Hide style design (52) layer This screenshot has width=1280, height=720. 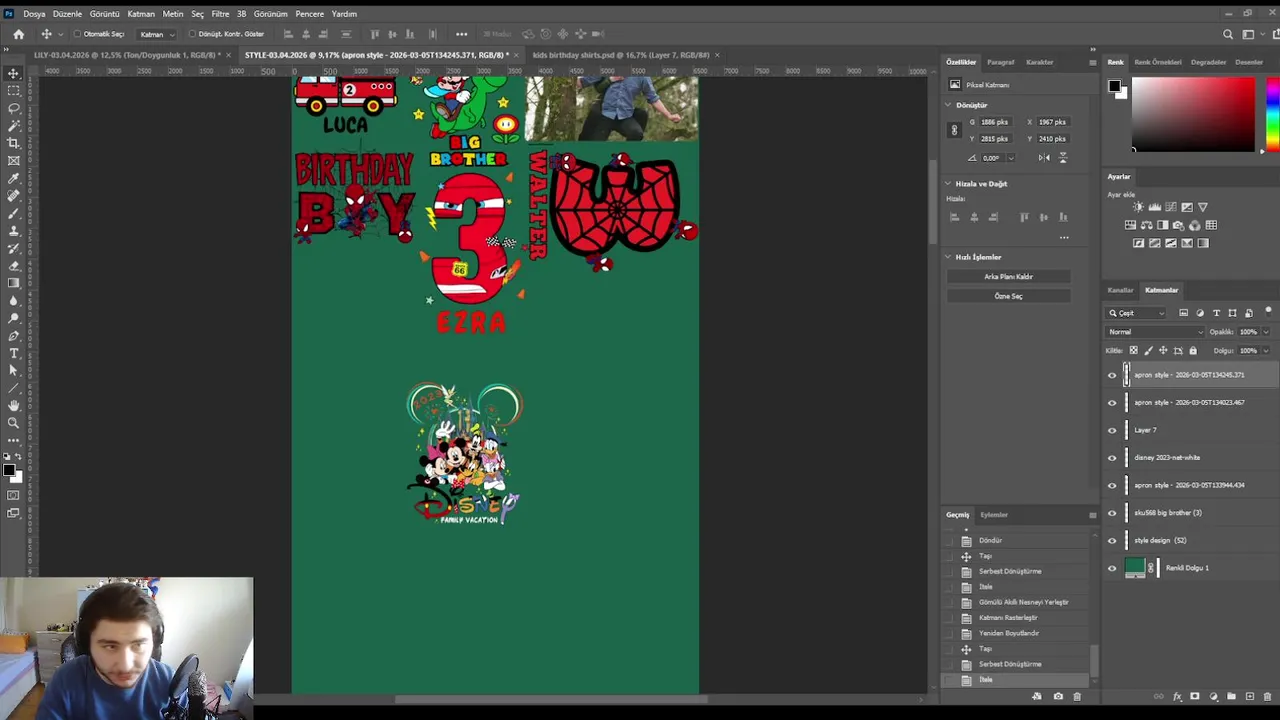coord(1112,541)
